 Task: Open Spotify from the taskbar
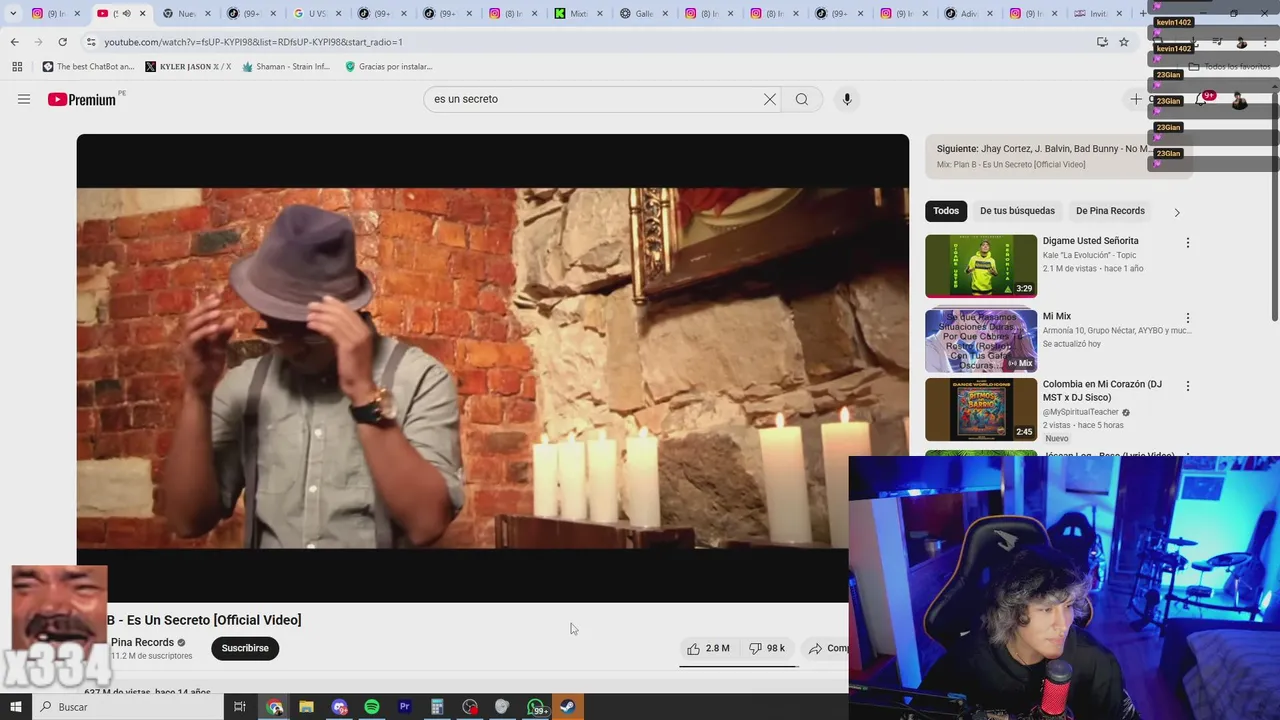click(372, 707)
